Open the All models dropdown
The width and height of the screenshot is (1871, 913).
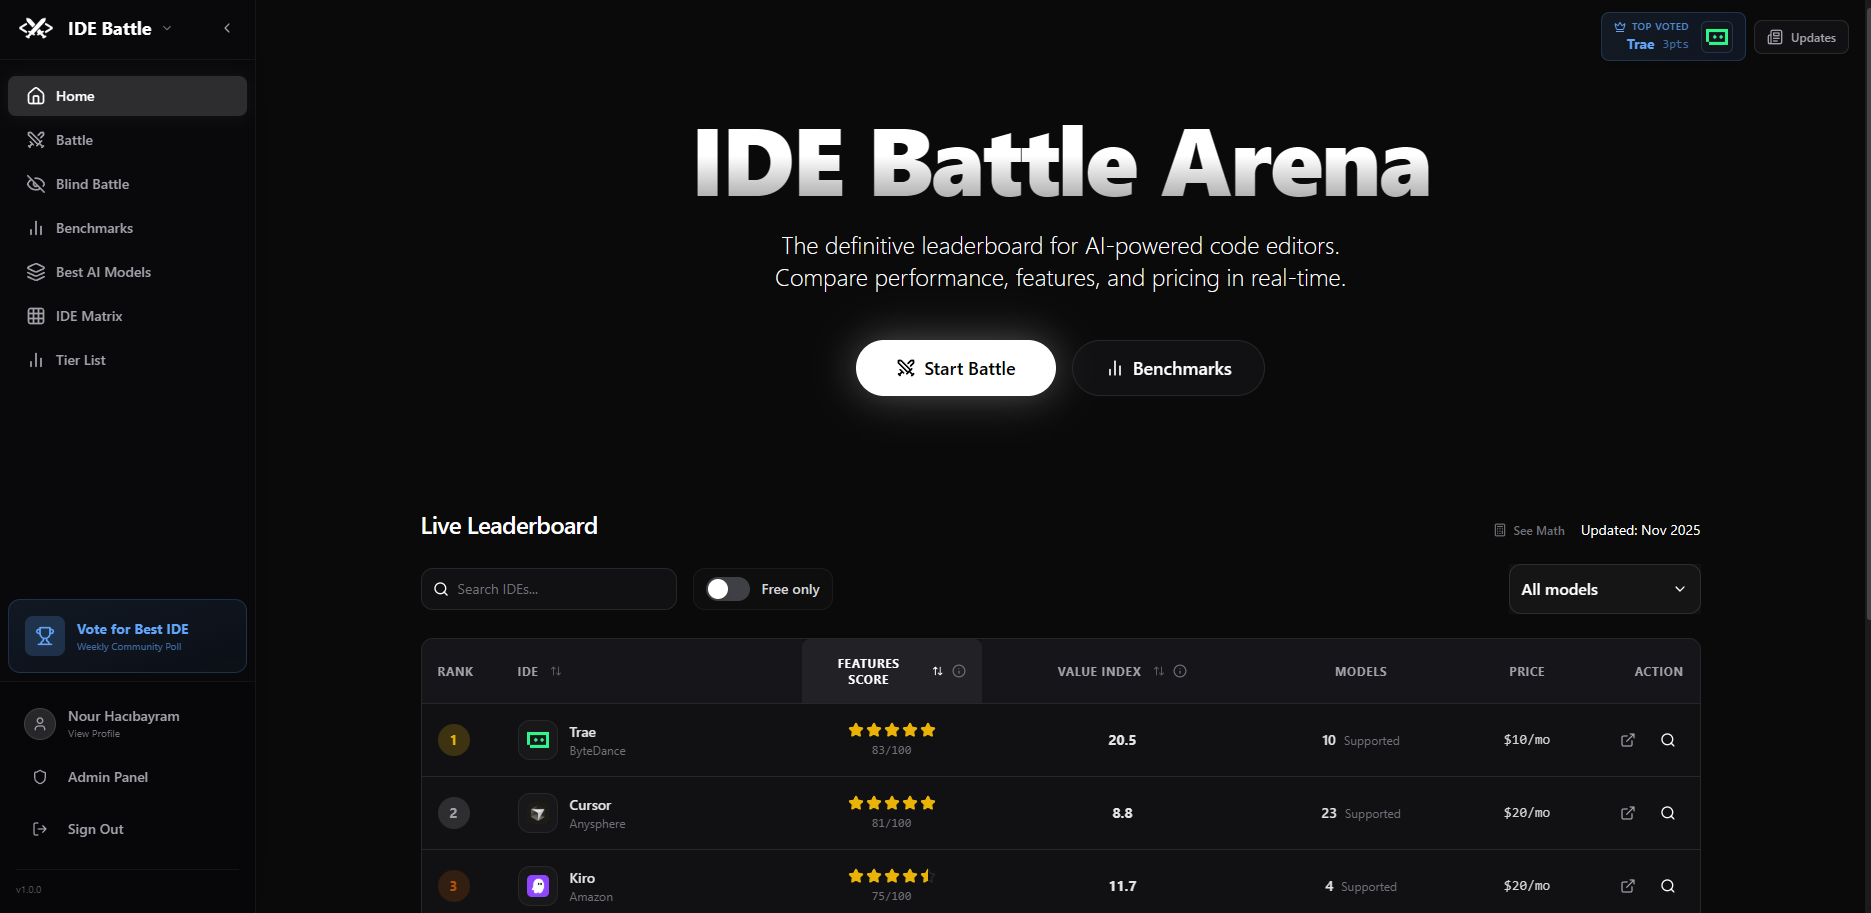pyautogui.click(x=1604, y=589)
